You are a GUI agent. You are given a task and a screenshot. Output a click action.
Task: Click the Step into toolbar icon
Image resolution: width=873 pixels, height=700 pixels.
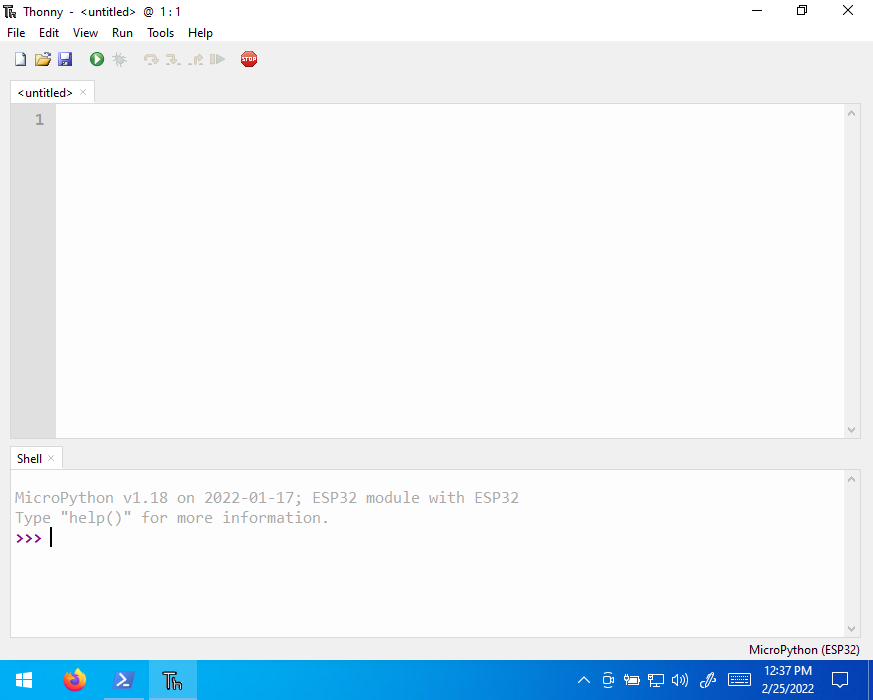coord(173,59)
